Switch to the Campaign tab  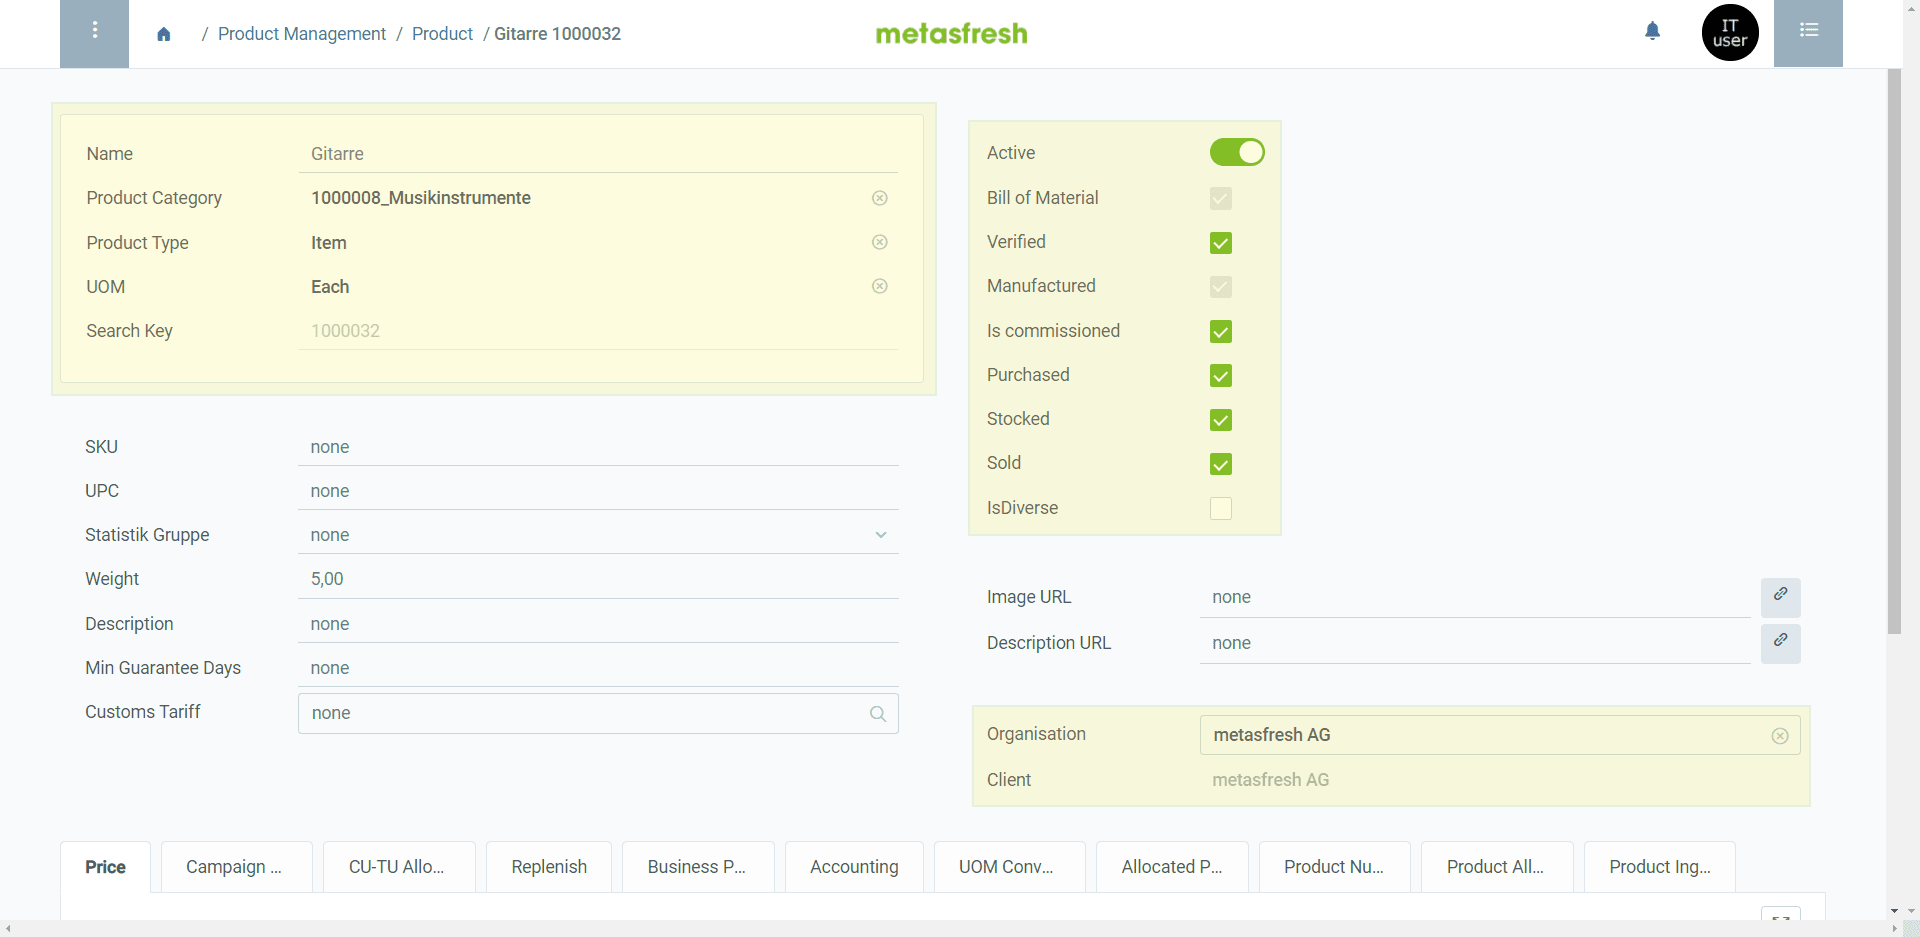tap(236, 867)
